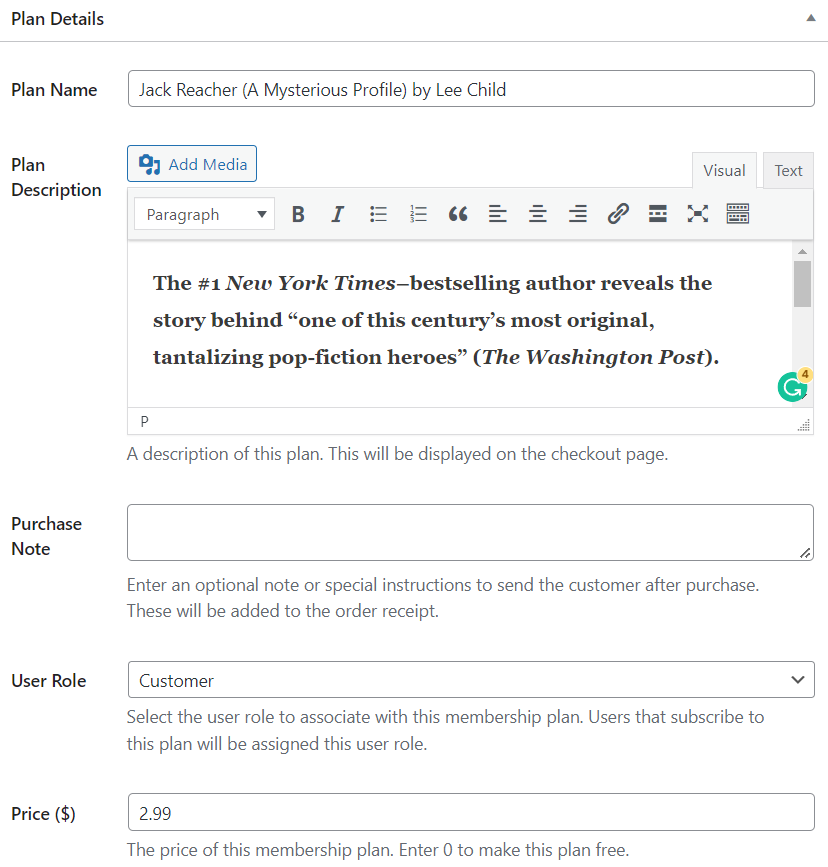
Task: Click the Plan Name input field
Action: tap(471, 88)
